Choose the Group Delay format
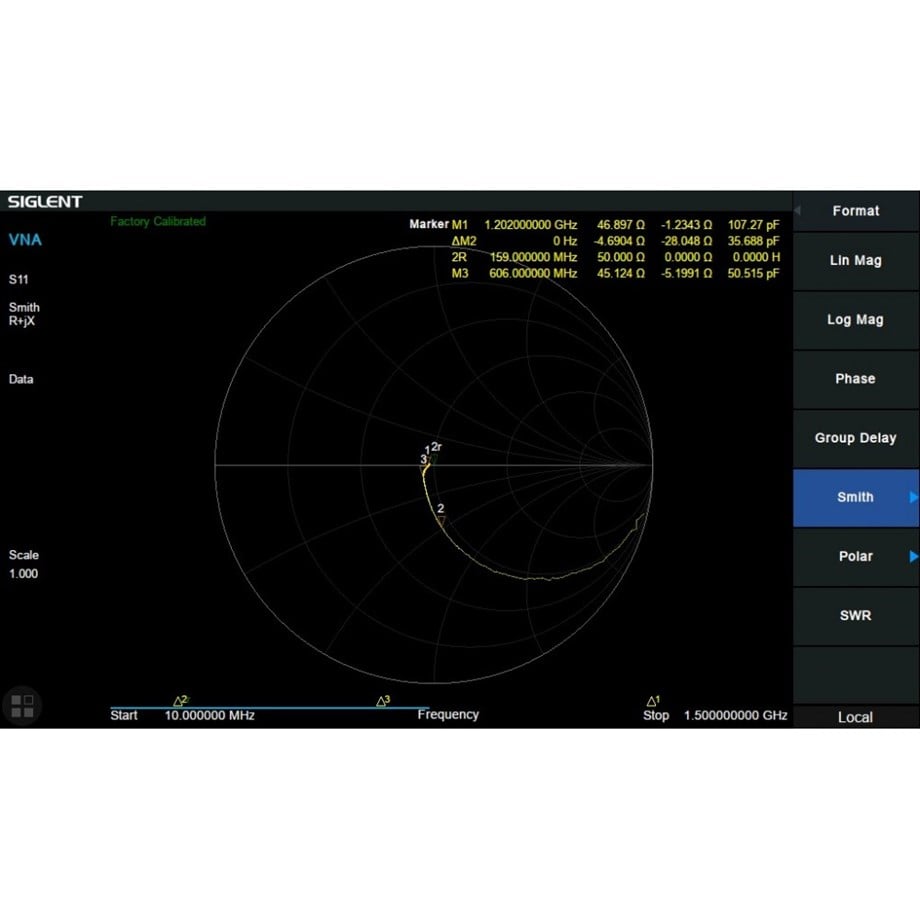Screen dimensions: 920x920 [x=855, y=439]
